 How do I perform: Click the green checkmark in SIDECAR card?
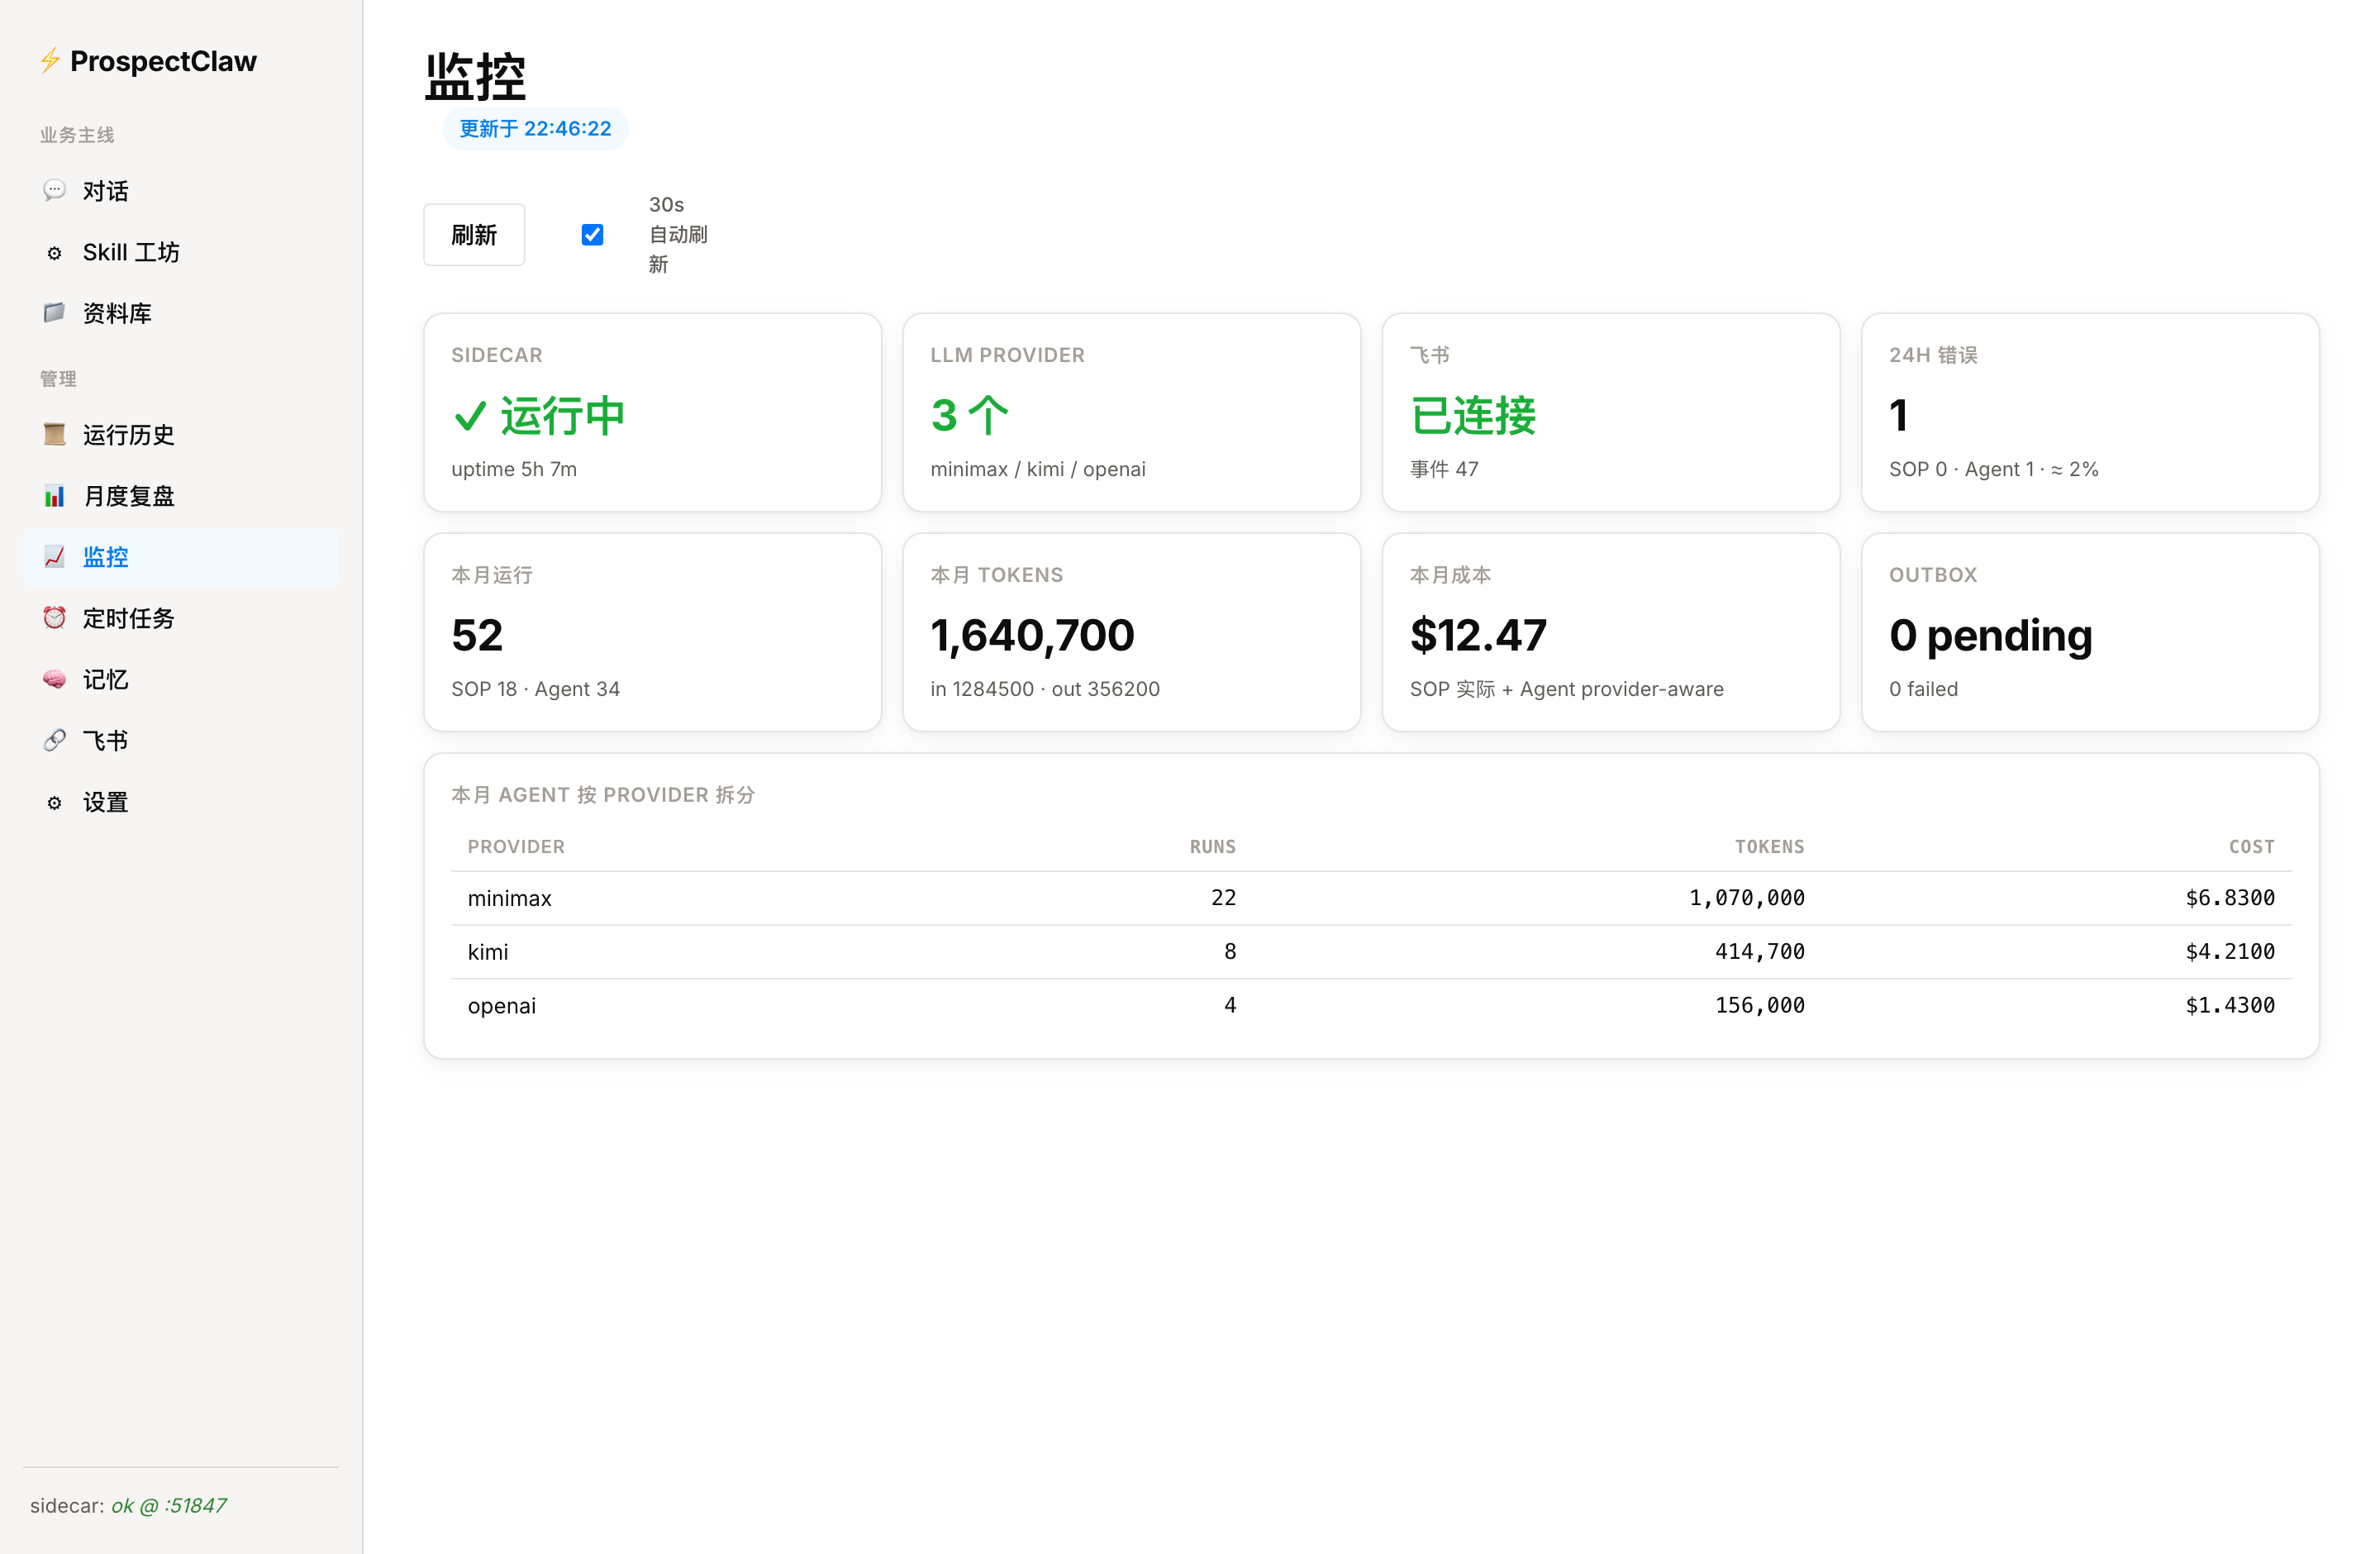click(x=470, y=415)
